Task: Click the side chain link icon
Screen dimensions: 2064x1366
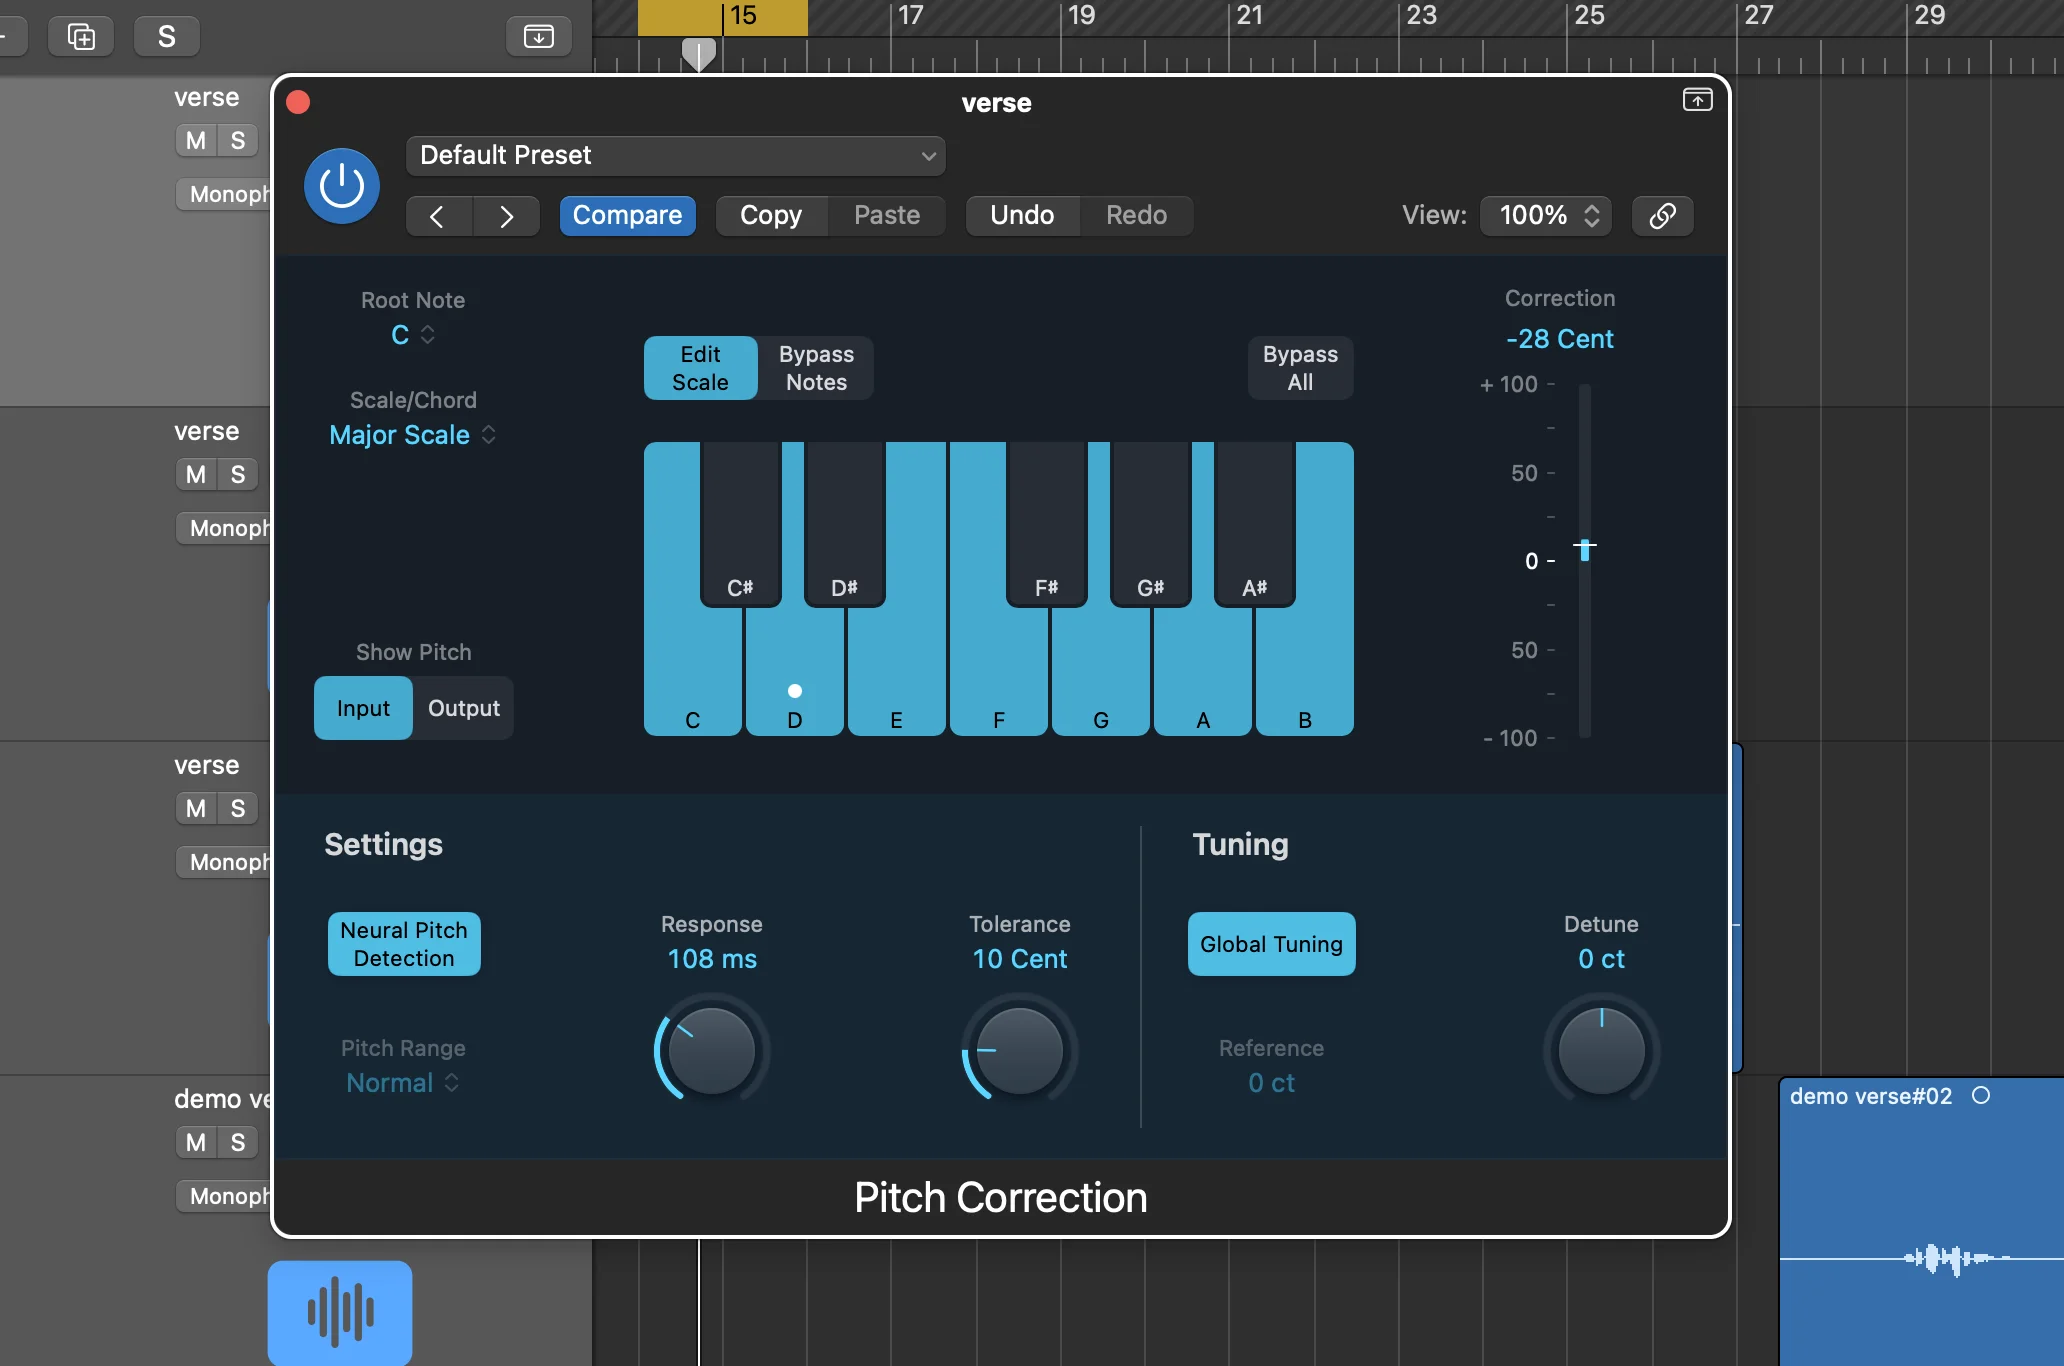Action: point(1662,215)
